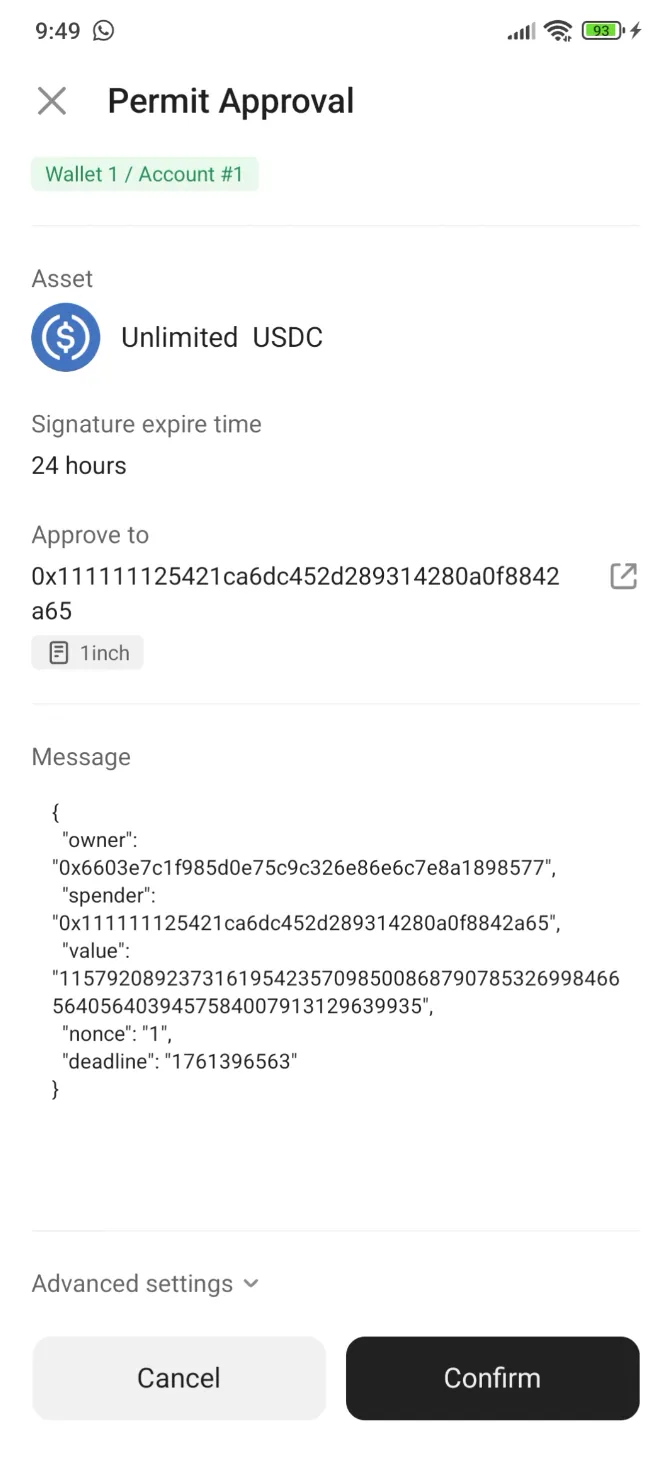Tap the battery indicator showing 93

coord(600,30)
